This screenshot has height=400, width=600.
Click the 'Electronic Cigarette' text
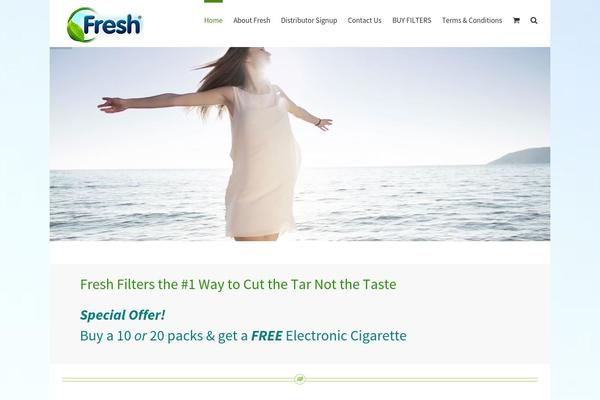tap(346, 336)
